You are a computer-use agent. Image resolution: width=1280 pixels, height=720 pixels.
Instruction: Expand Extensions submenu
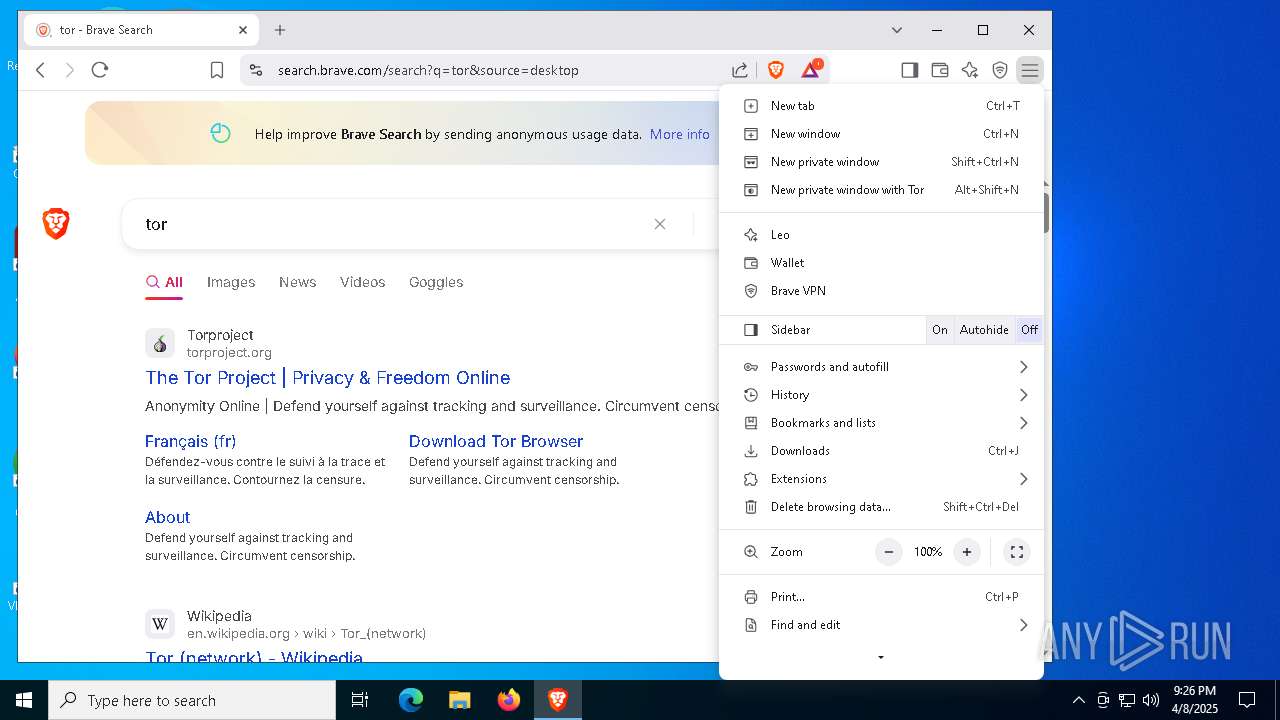pyautogui.click(x=881, y=479)
